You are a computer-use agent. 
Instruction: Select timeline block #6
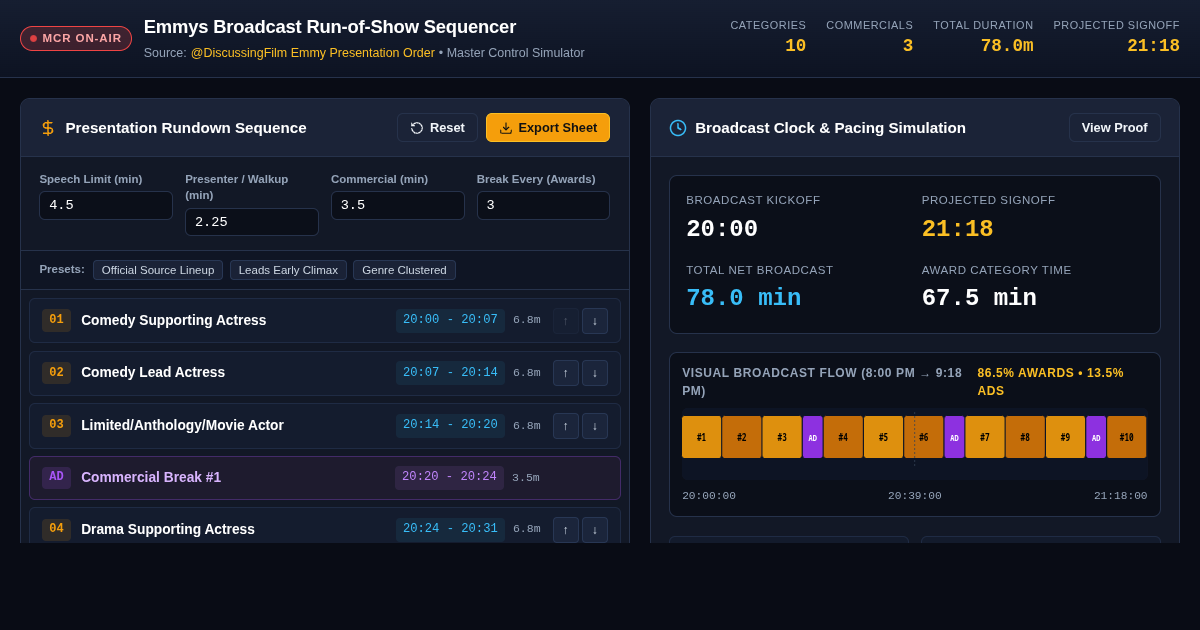coord(924,437)
